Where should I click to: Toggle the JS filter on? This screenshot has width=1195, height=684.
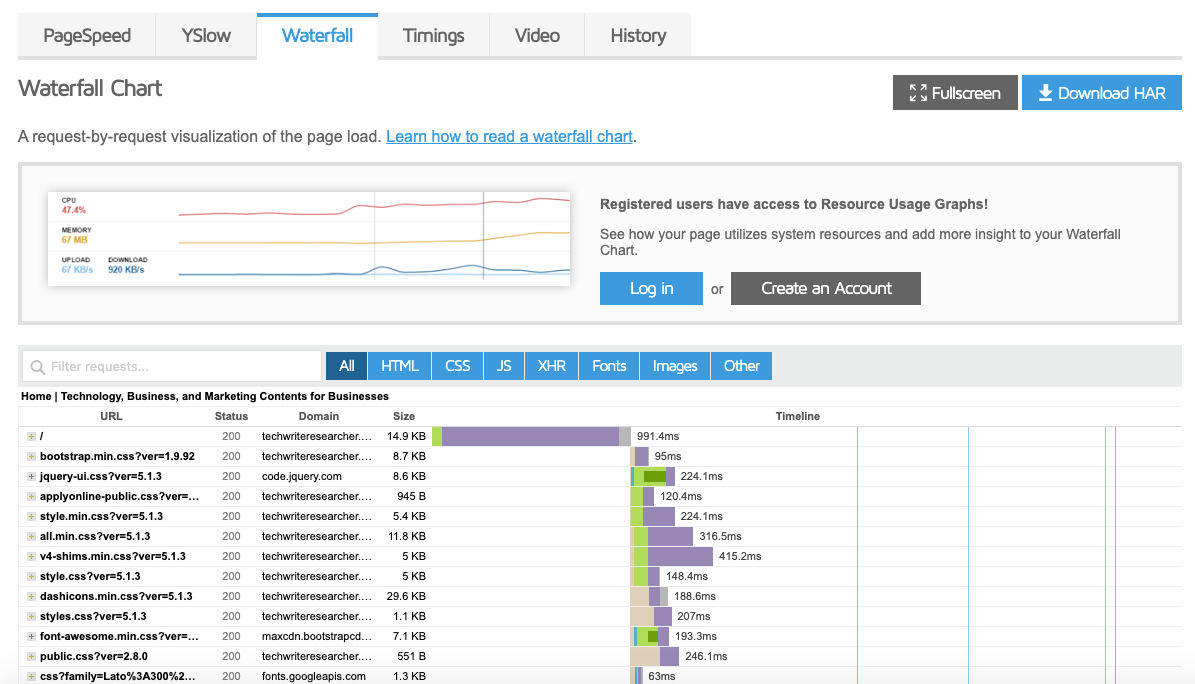504,365
